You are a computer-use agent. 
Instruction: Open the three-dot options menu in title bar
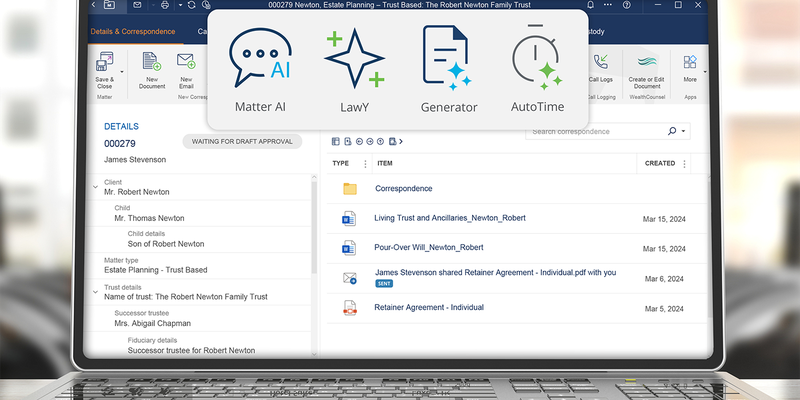pos(608,5)
